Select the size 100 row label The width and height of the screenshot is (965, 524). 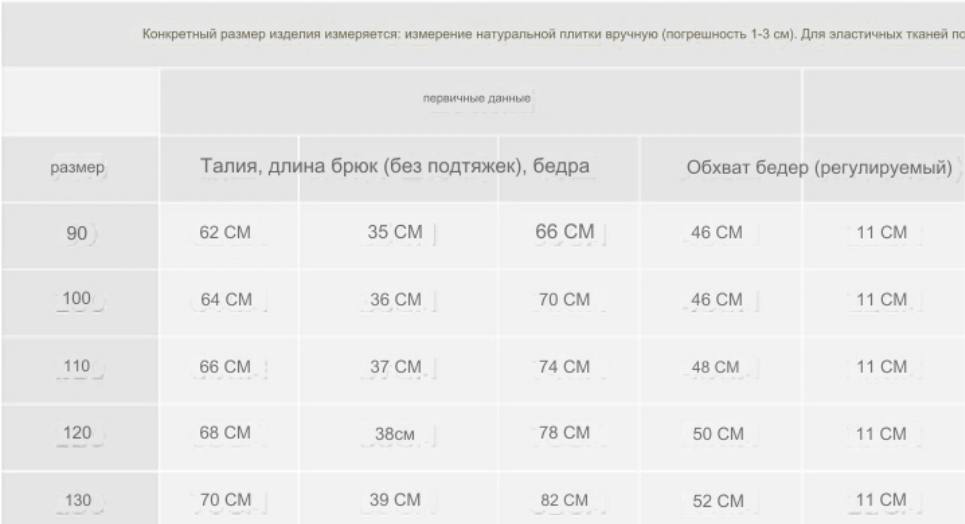pyautogui.click(x=77, y=299)
